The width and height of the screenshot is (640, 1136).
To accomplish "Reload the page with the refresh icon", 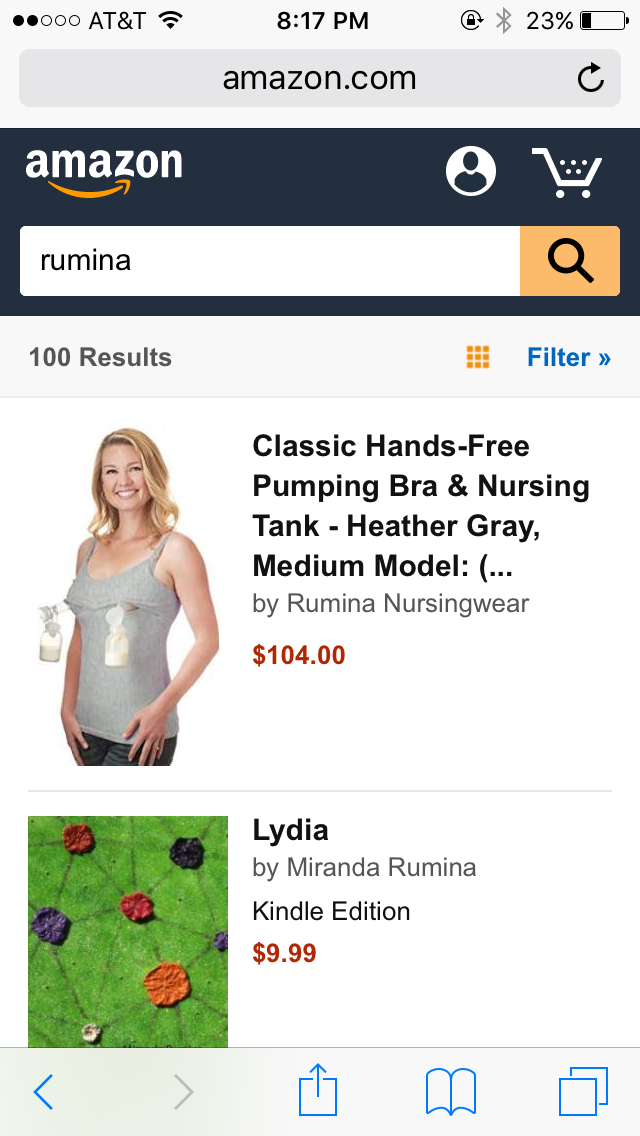I will [591, 78].
